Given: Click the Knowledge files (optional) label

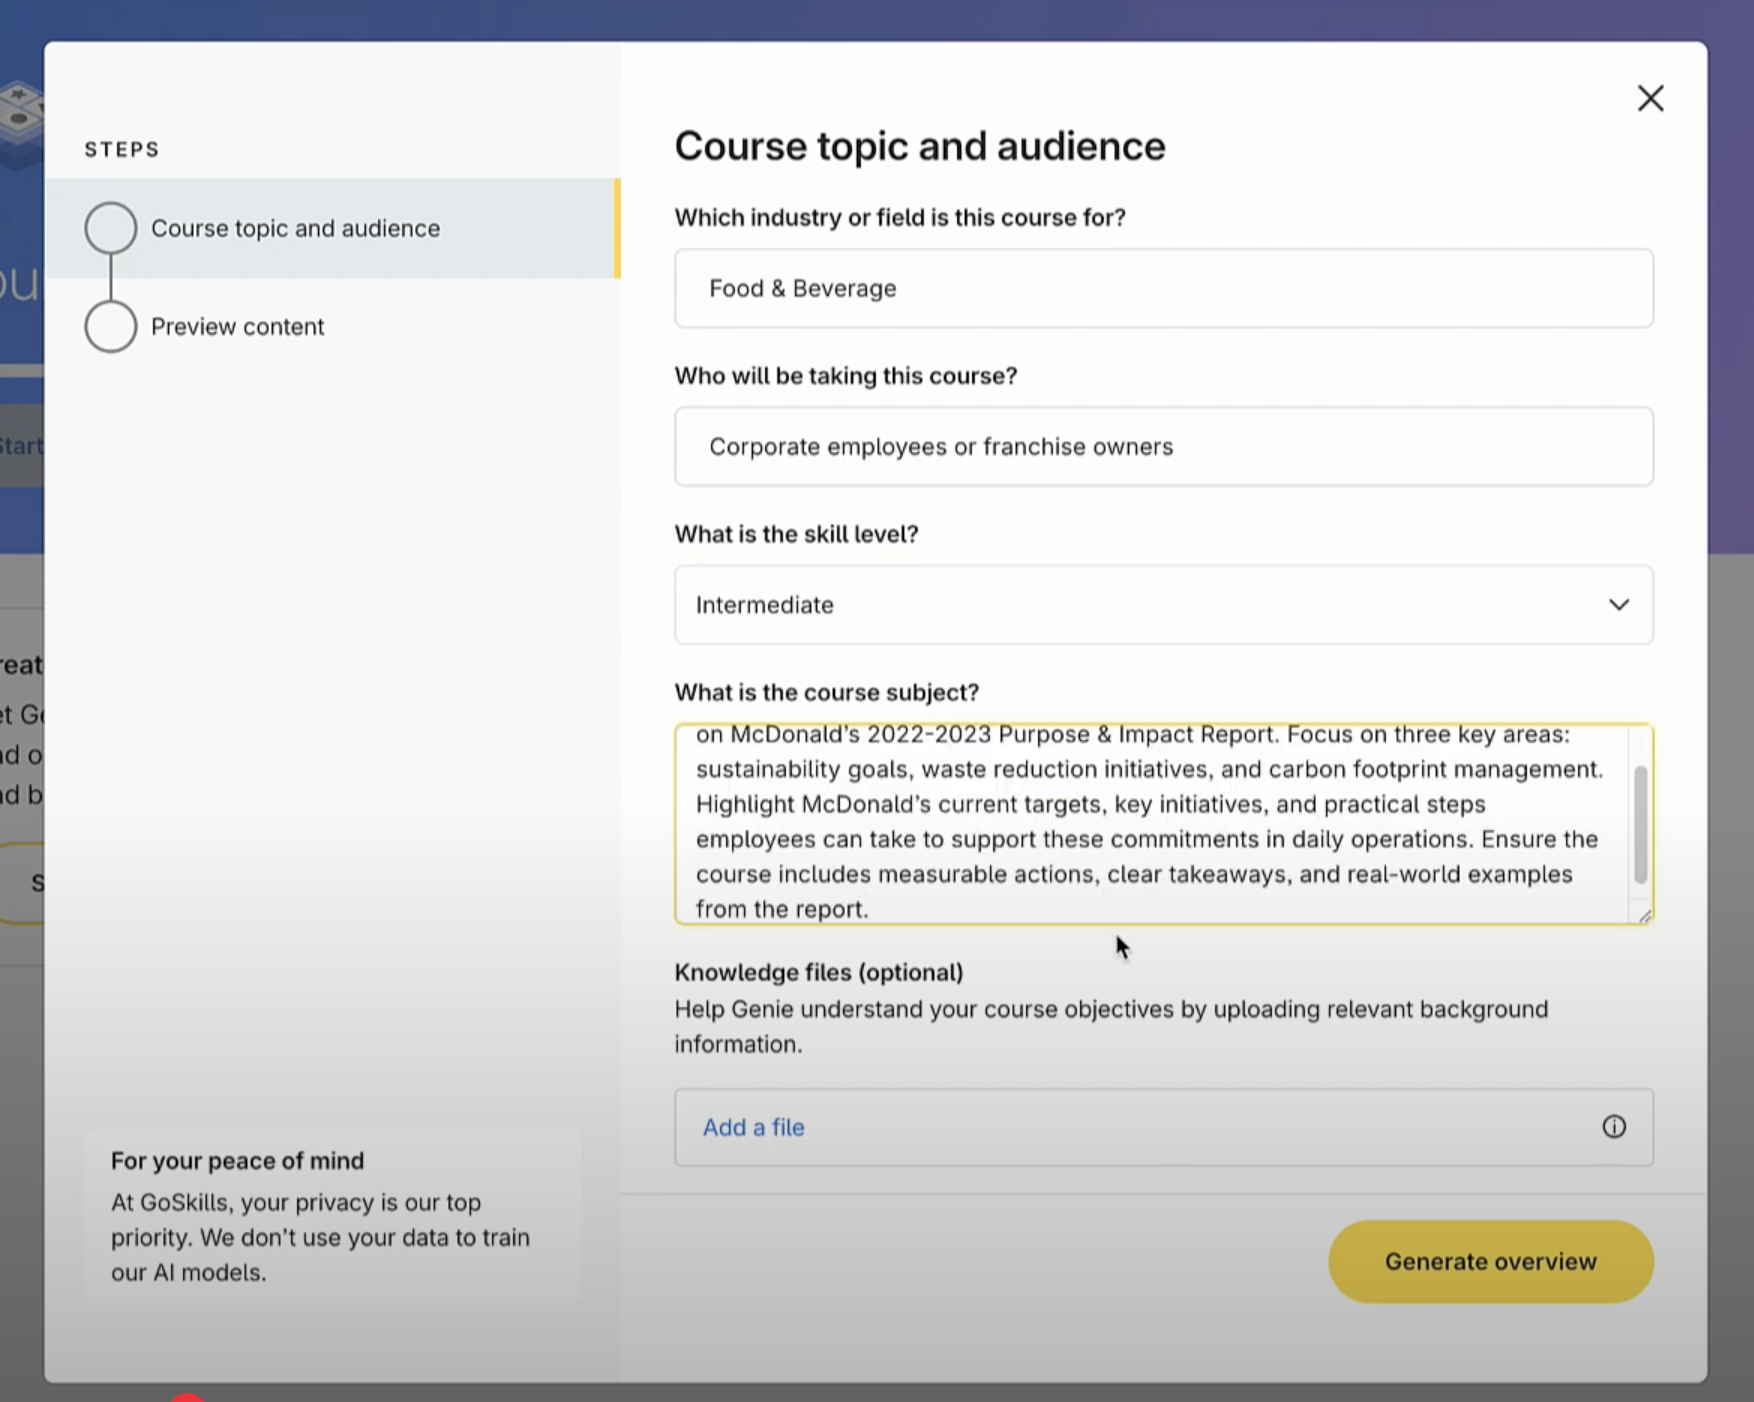Looking at the screenshot, I should 818,972.
